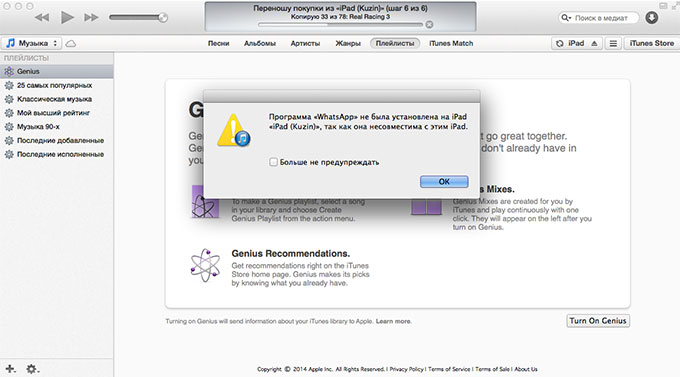Open the Terms of Service link
The height and width of the screenshot is (377, 680).
tap(449, 369)
